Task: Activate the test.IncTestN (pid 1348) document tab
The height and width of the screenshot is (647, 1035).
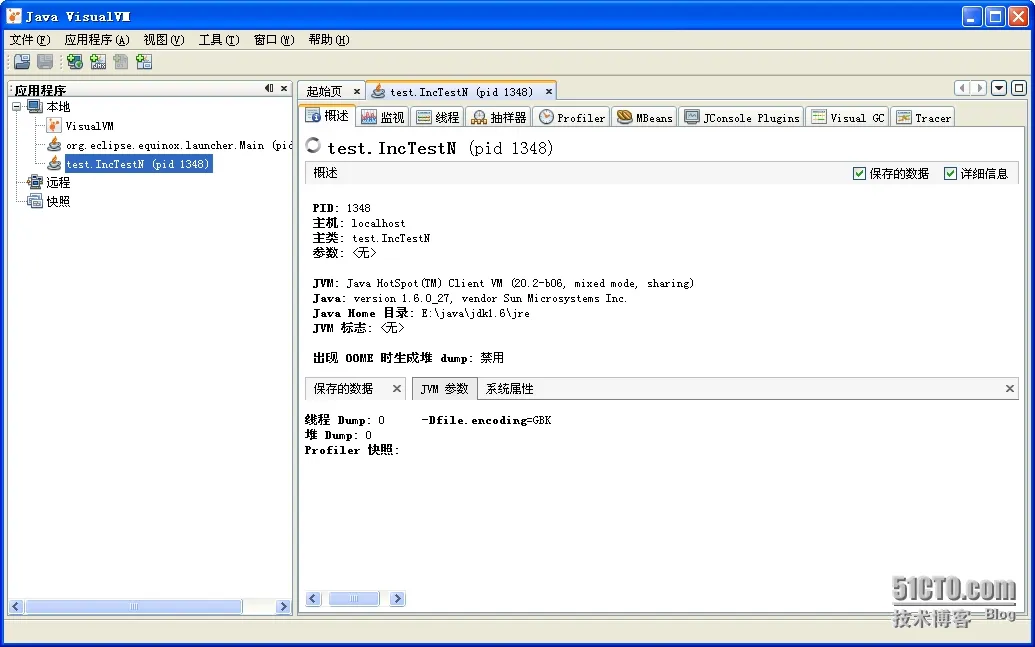Action: (461, 92)
